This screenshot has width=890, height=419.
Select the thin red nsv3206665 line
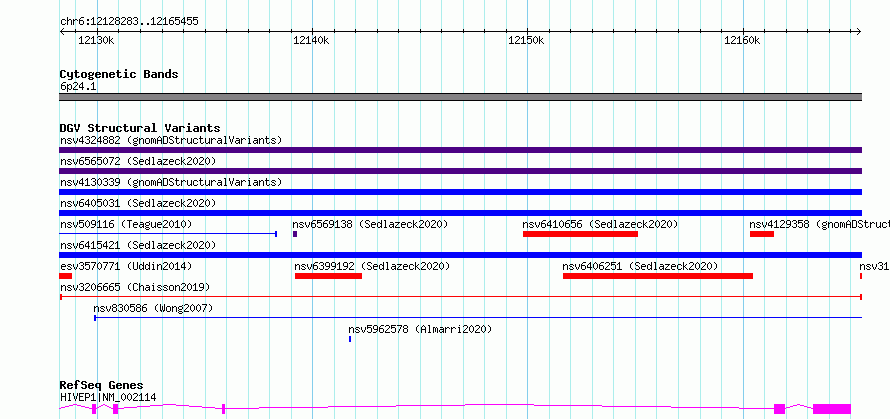click(461, 297)
